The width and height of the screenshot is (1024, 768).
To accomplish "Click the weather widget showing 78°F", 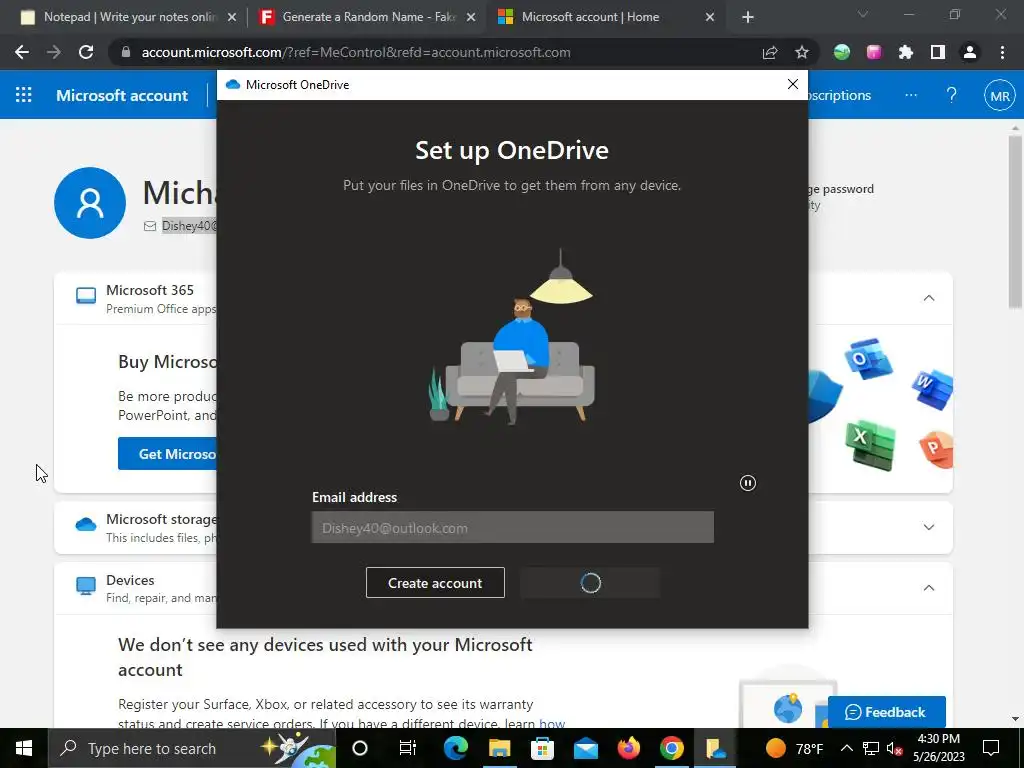I will [x=793, y=748].
